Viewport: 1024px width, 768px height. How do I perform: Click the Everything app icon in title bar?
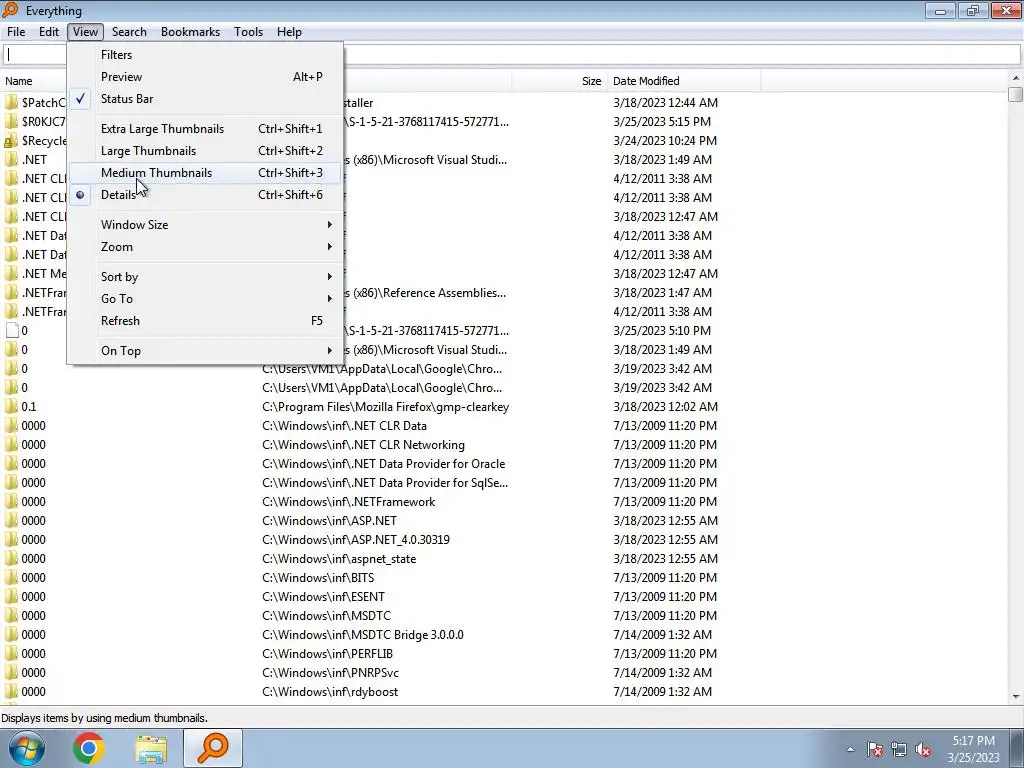pos(10,10)
